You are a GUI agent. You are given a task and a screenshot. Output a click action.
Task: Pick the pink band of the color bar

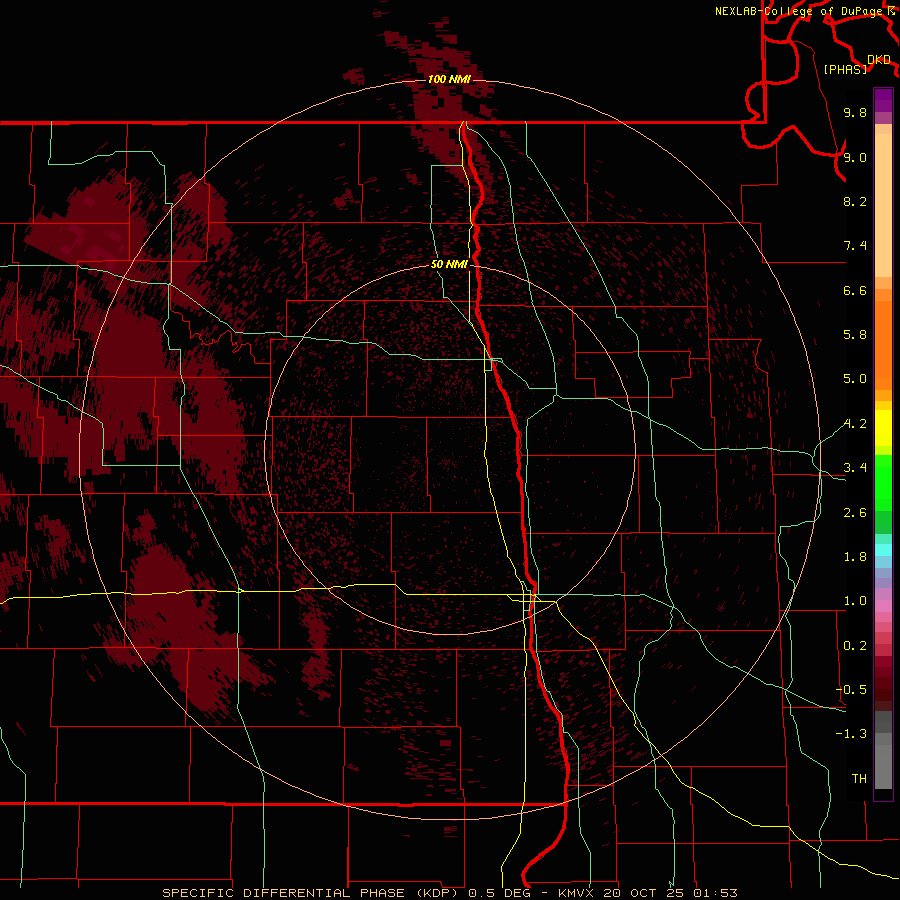click(883, 606)
